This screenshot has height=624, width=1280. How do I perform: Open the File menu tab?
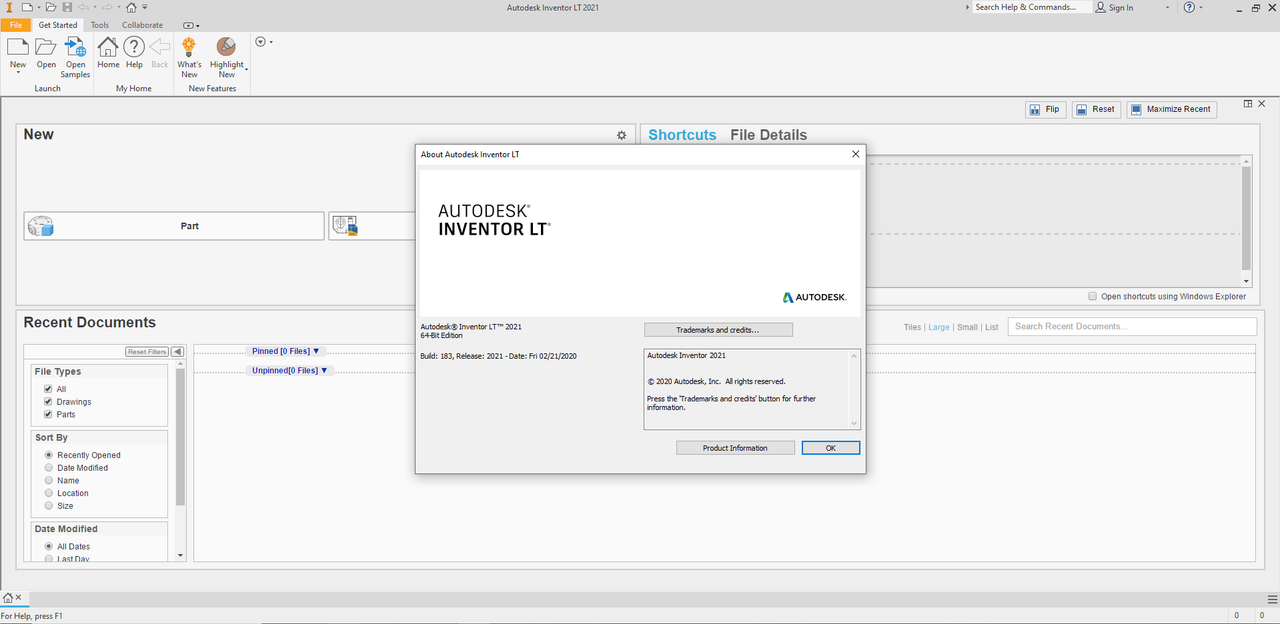(x=15, y=25)
